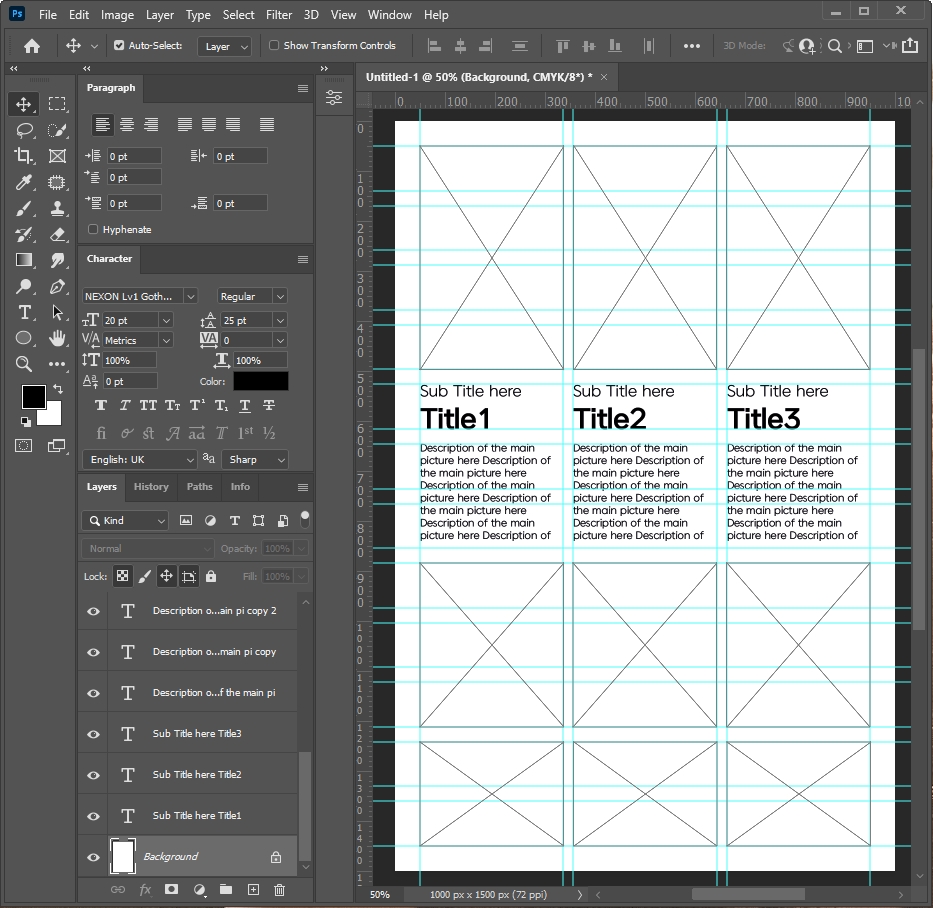
Task: Apply Faux Bold character style
Action: coord(101,405)
